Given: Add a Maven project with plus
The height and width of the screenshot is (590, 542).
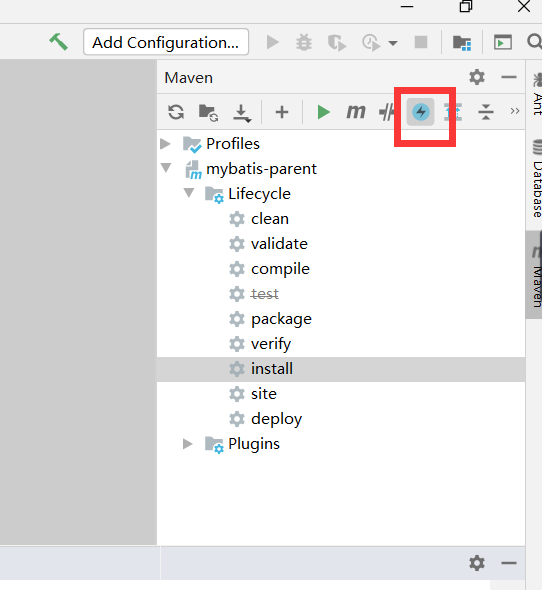Looking at the screenshot, I should [282, 112].
